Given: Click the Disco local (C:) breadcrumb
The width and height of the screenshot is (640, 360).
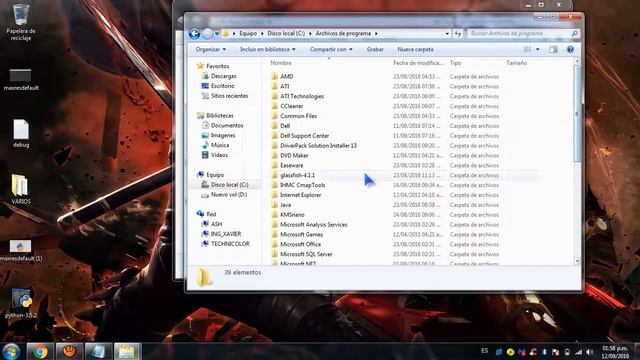Looking at the screenshot, I should 286,33.
